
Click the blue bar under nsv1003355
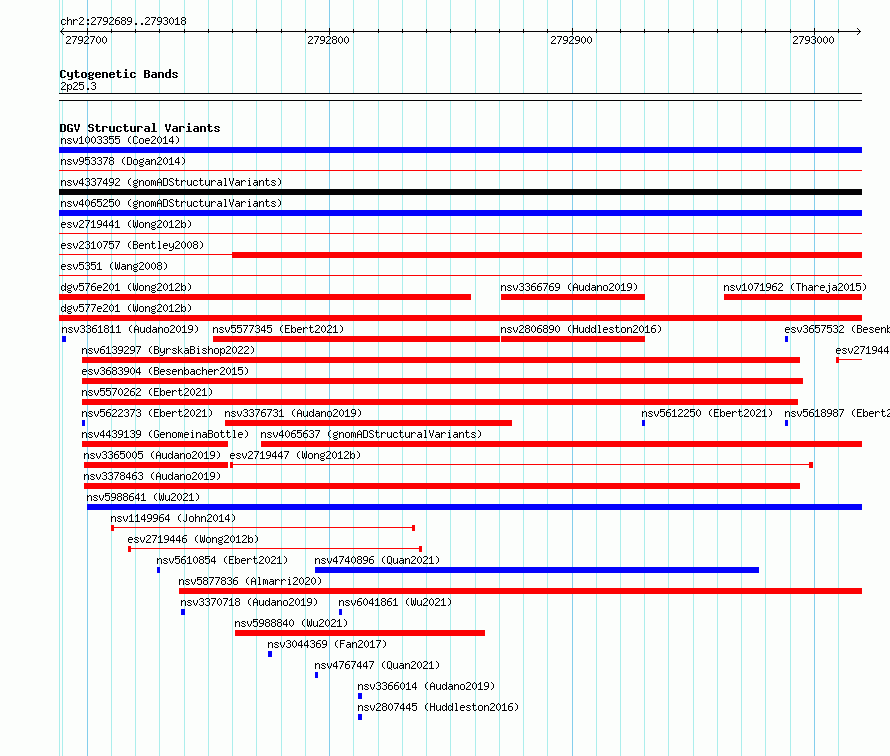(460, 150)
